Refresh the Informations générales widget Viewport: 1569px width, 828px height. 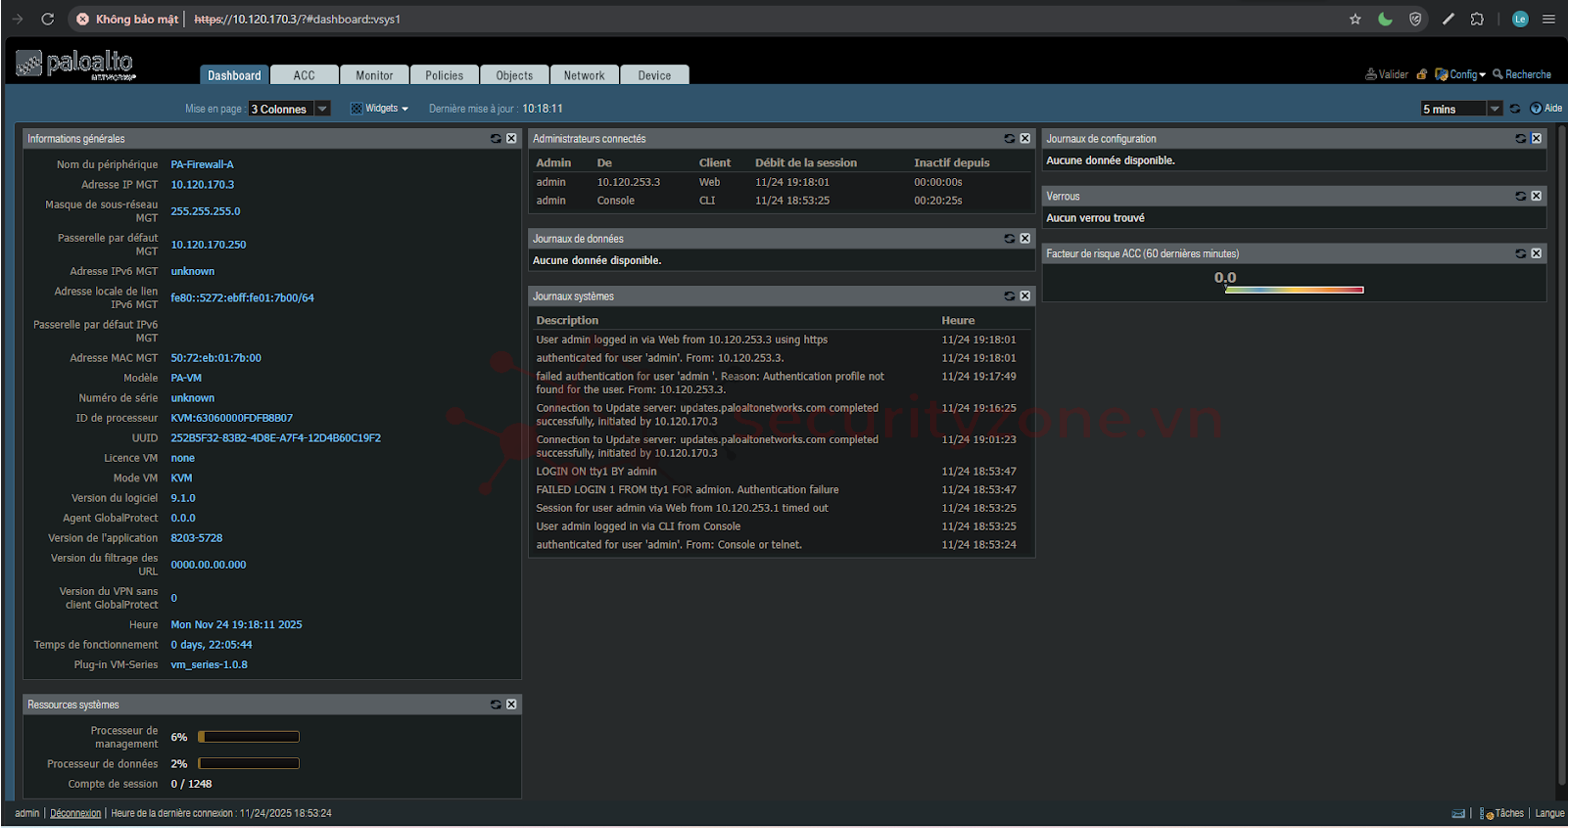point(496,139)
